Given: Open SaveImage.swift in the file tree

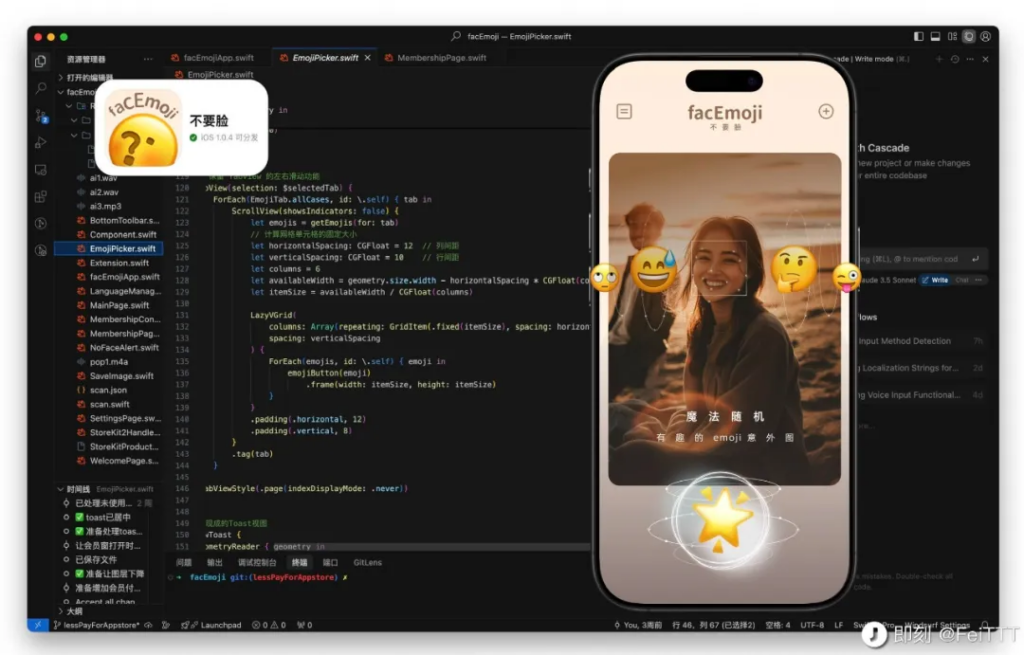Looking at the screenshot, I should point(121,375).
